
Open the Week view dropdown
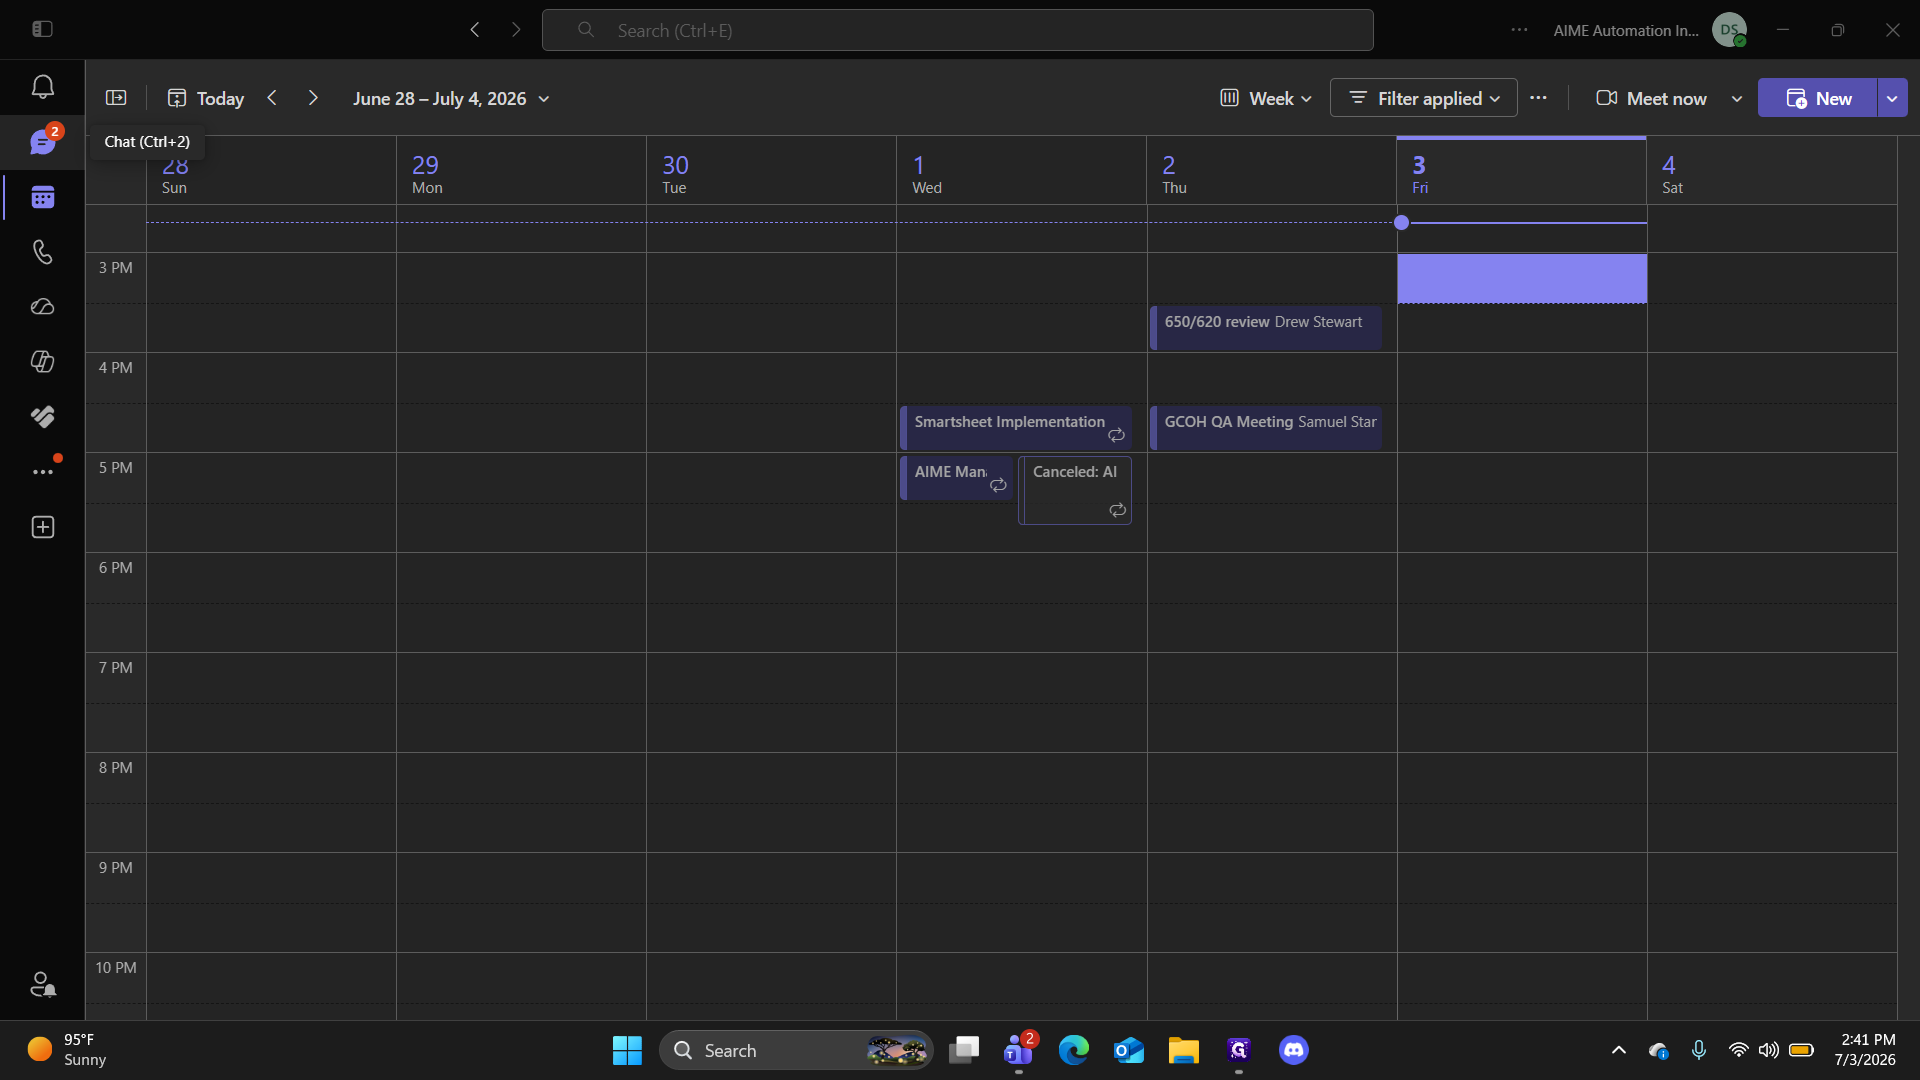[1265, 98]
